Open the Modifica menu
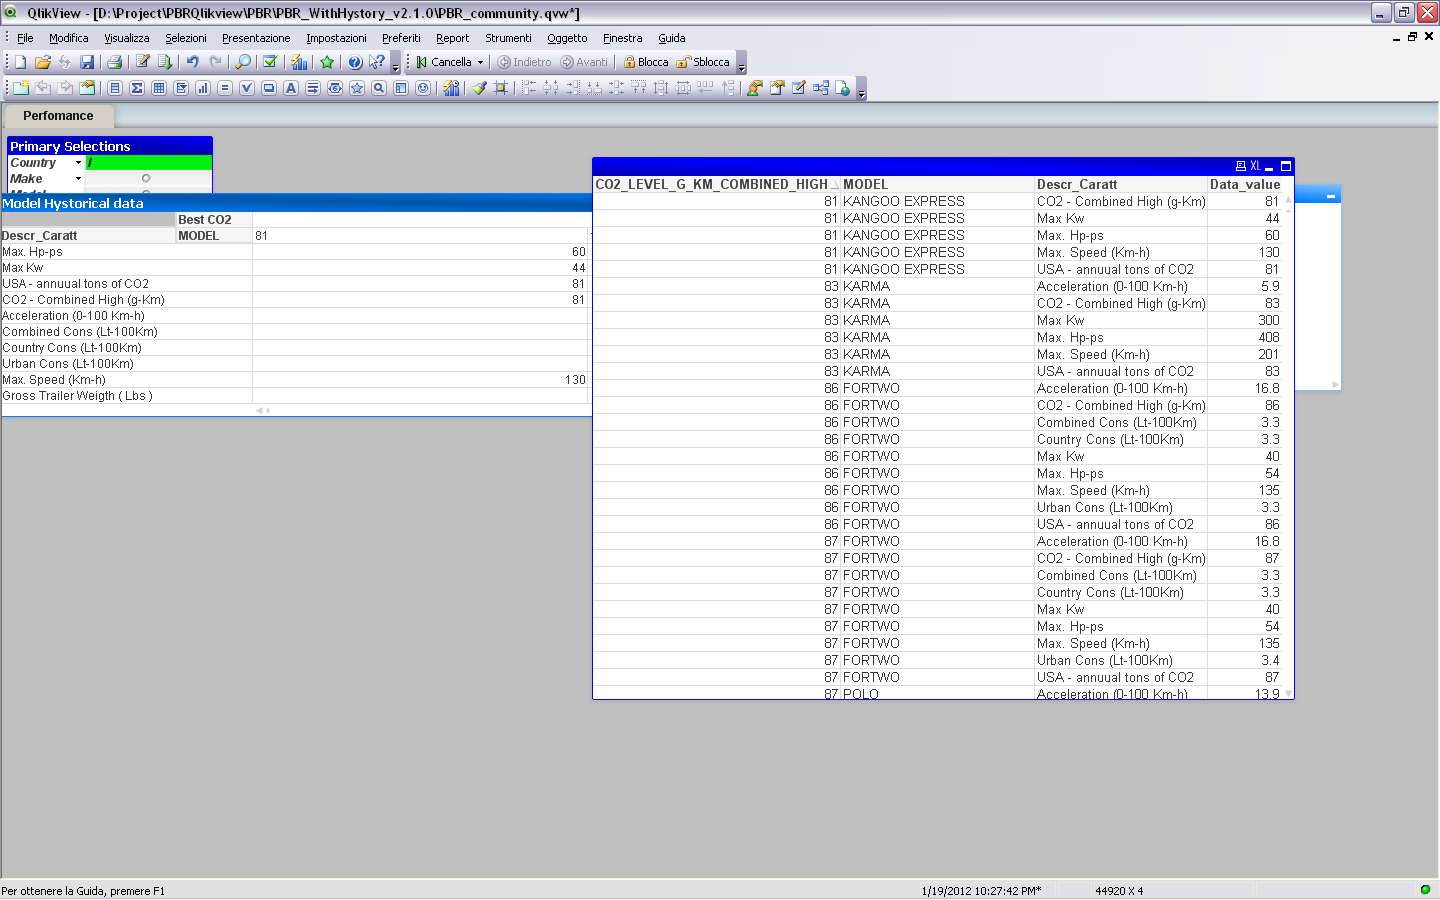The width and height of the screenshot is (1440, 900). pos(69,38)
